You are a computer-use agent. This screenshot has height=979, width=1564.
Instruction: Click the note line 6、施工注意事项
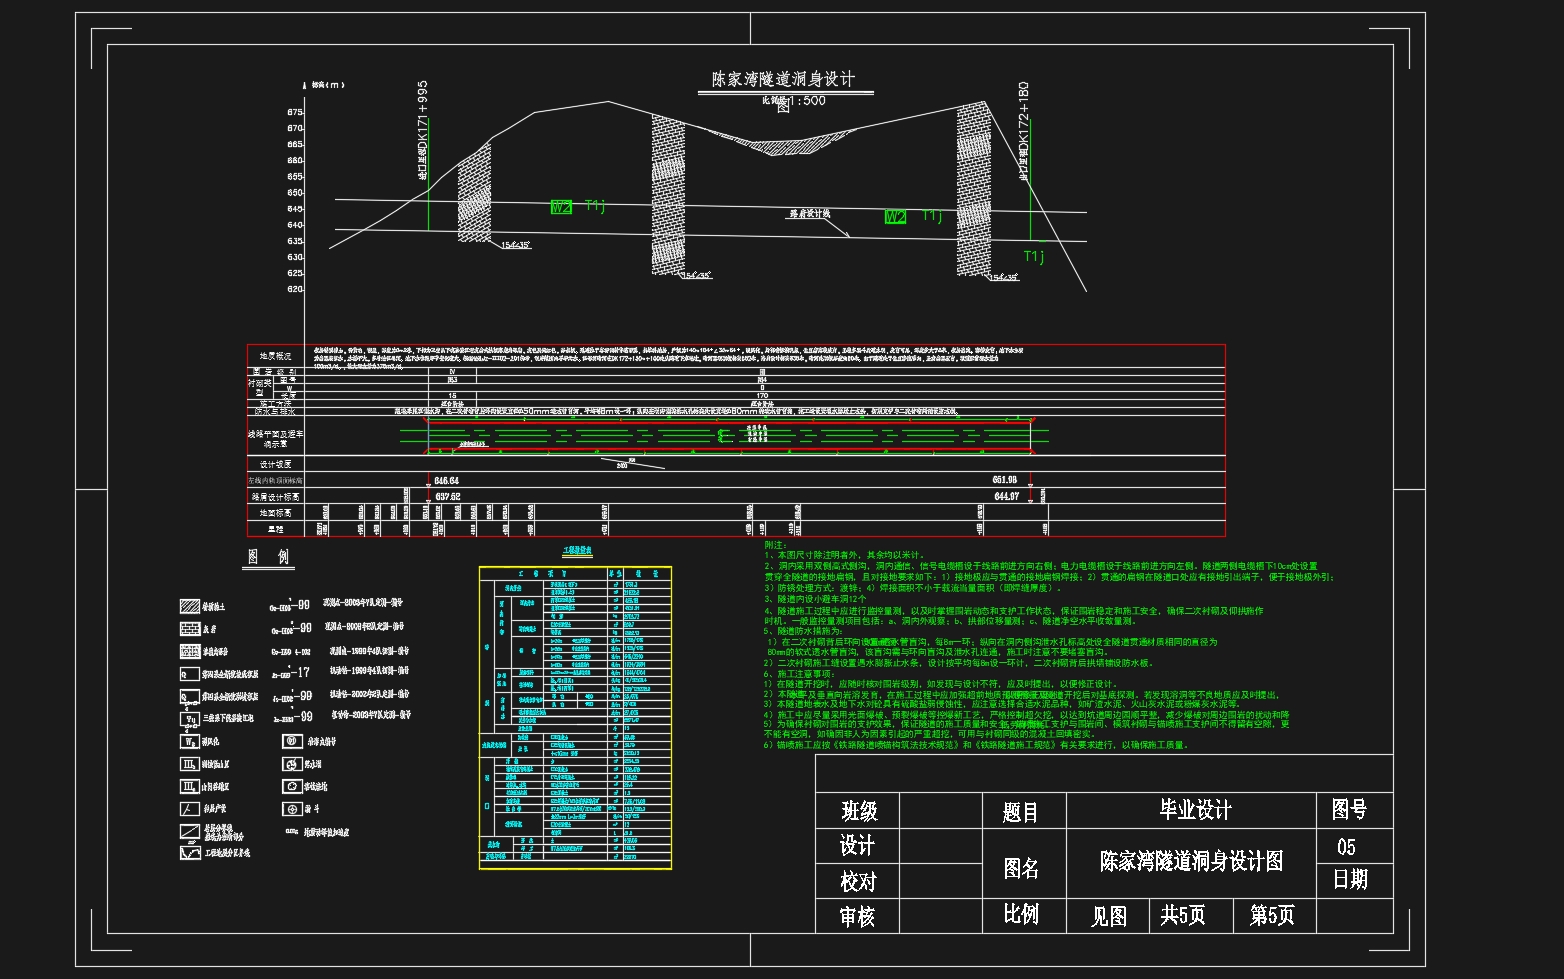(x=801, y=675)
